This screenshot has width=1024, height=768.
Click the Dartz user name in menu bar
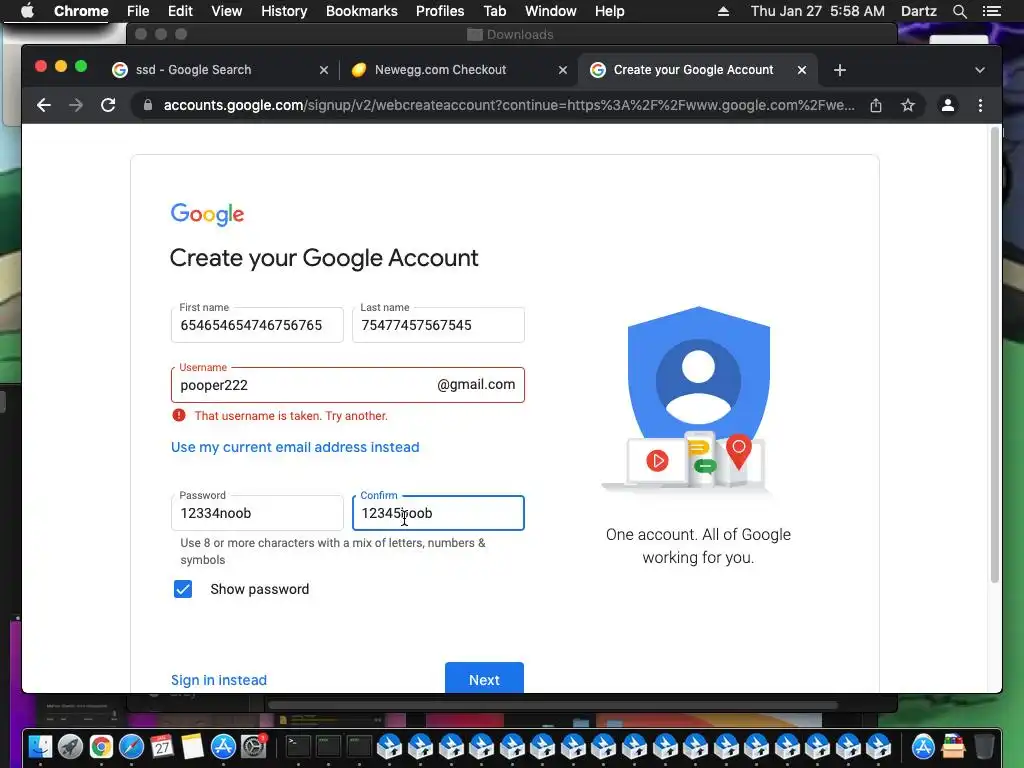[x=918, y=11]
